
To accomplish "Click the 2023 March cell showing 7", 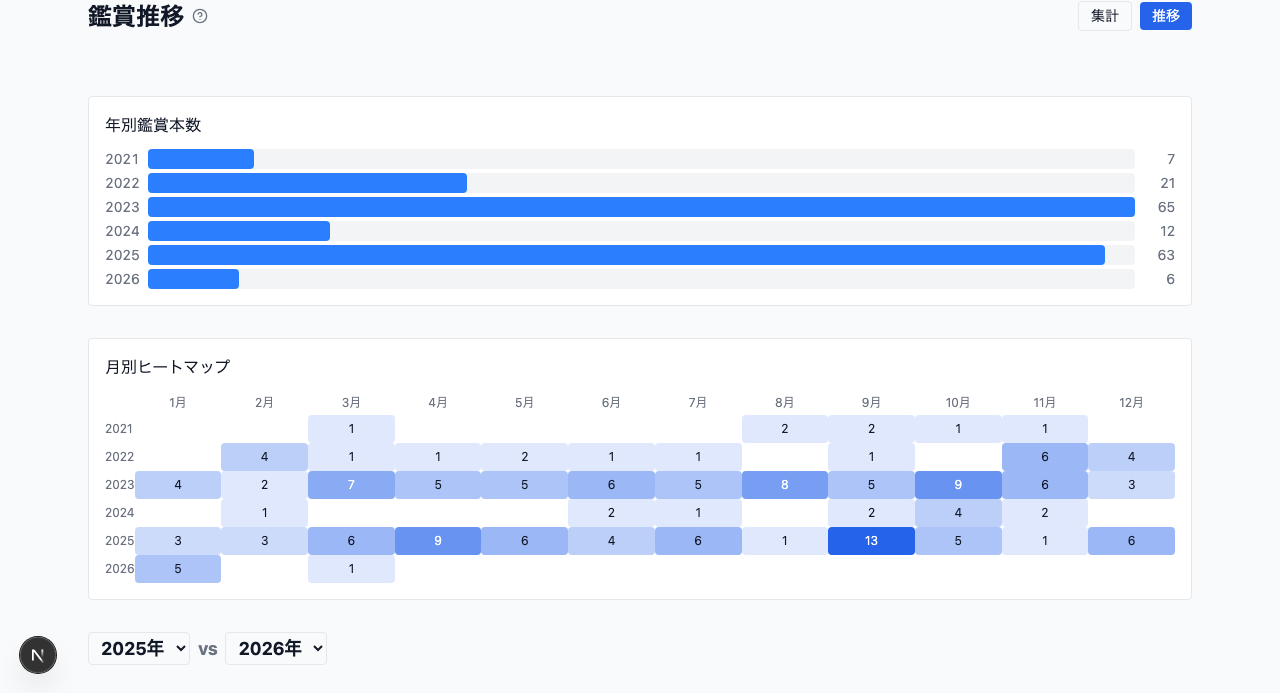I will point(351,485).
